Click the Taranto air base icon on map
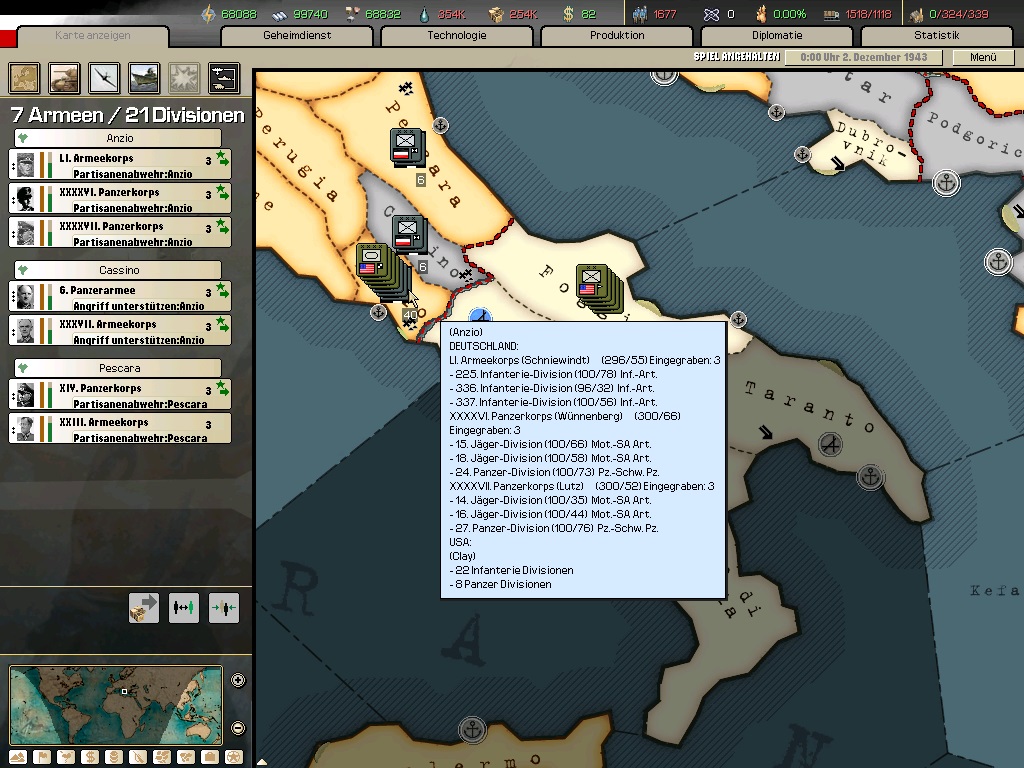Viewport: 1024px width, 768px height. pos(831,445)
